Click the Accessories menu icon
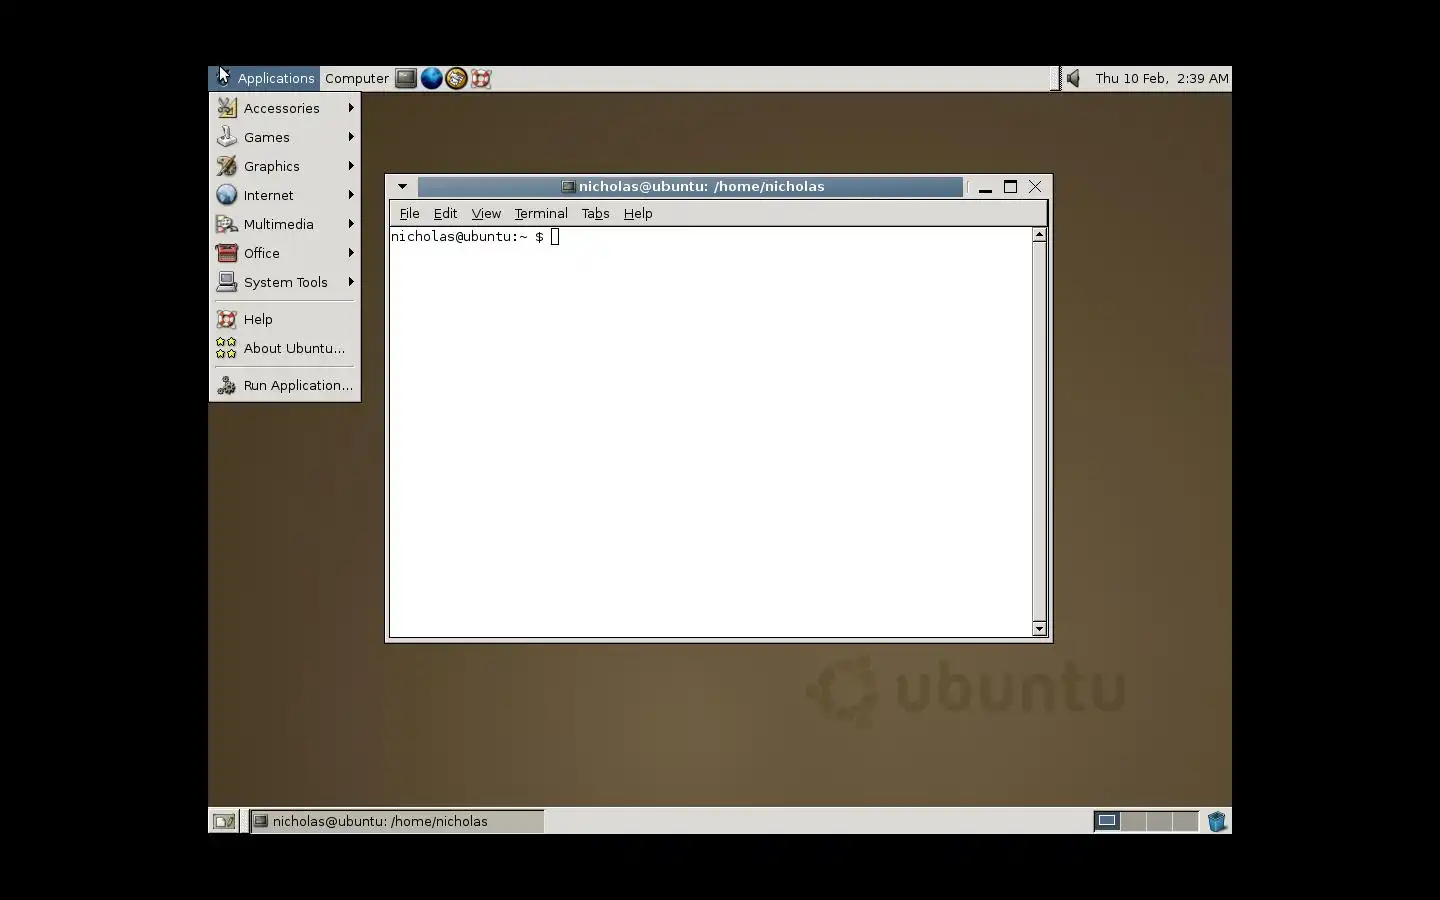The width and height of the screenshot is (1440, 900). click(227, 108)
